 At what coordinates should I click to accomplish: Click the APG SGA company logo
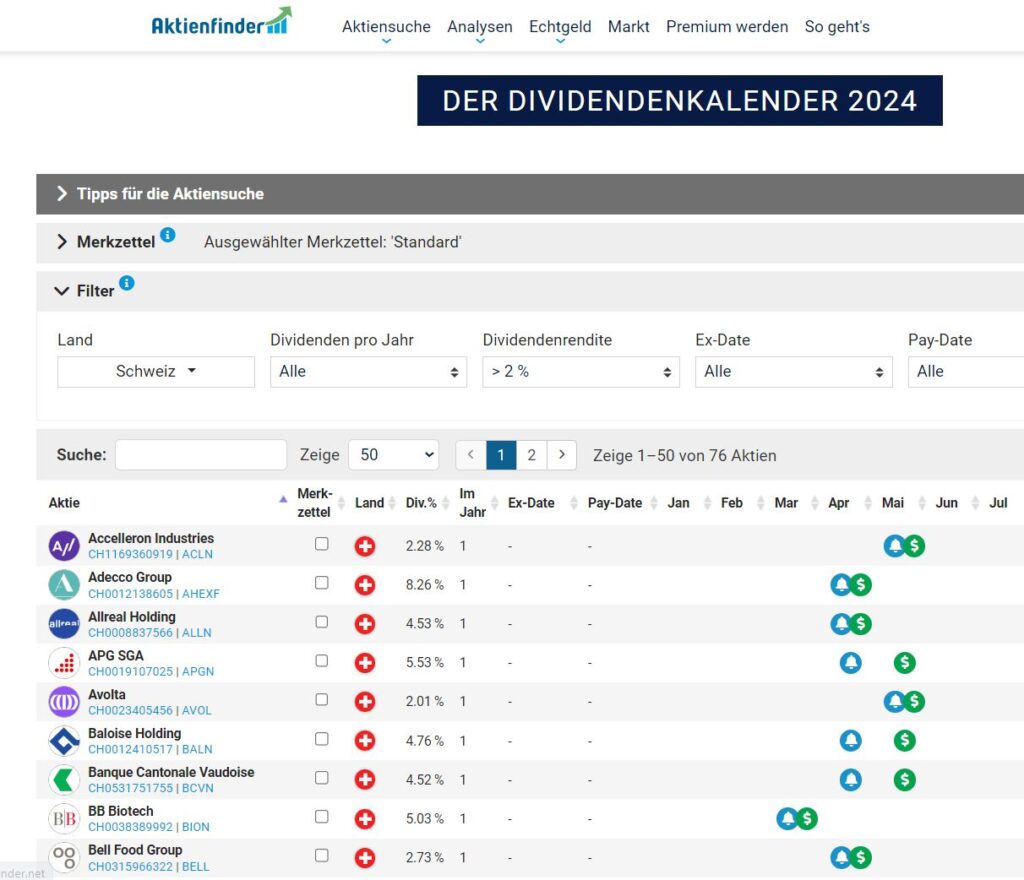64,663
